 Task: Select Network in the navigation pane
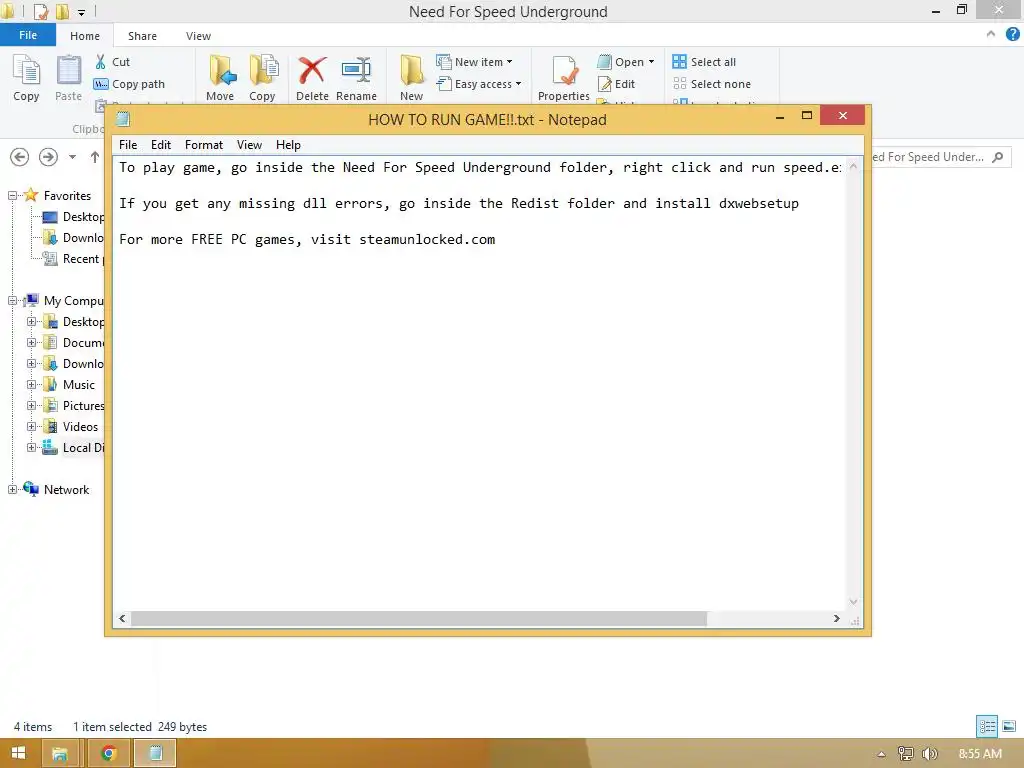click(x=66, y=489)
